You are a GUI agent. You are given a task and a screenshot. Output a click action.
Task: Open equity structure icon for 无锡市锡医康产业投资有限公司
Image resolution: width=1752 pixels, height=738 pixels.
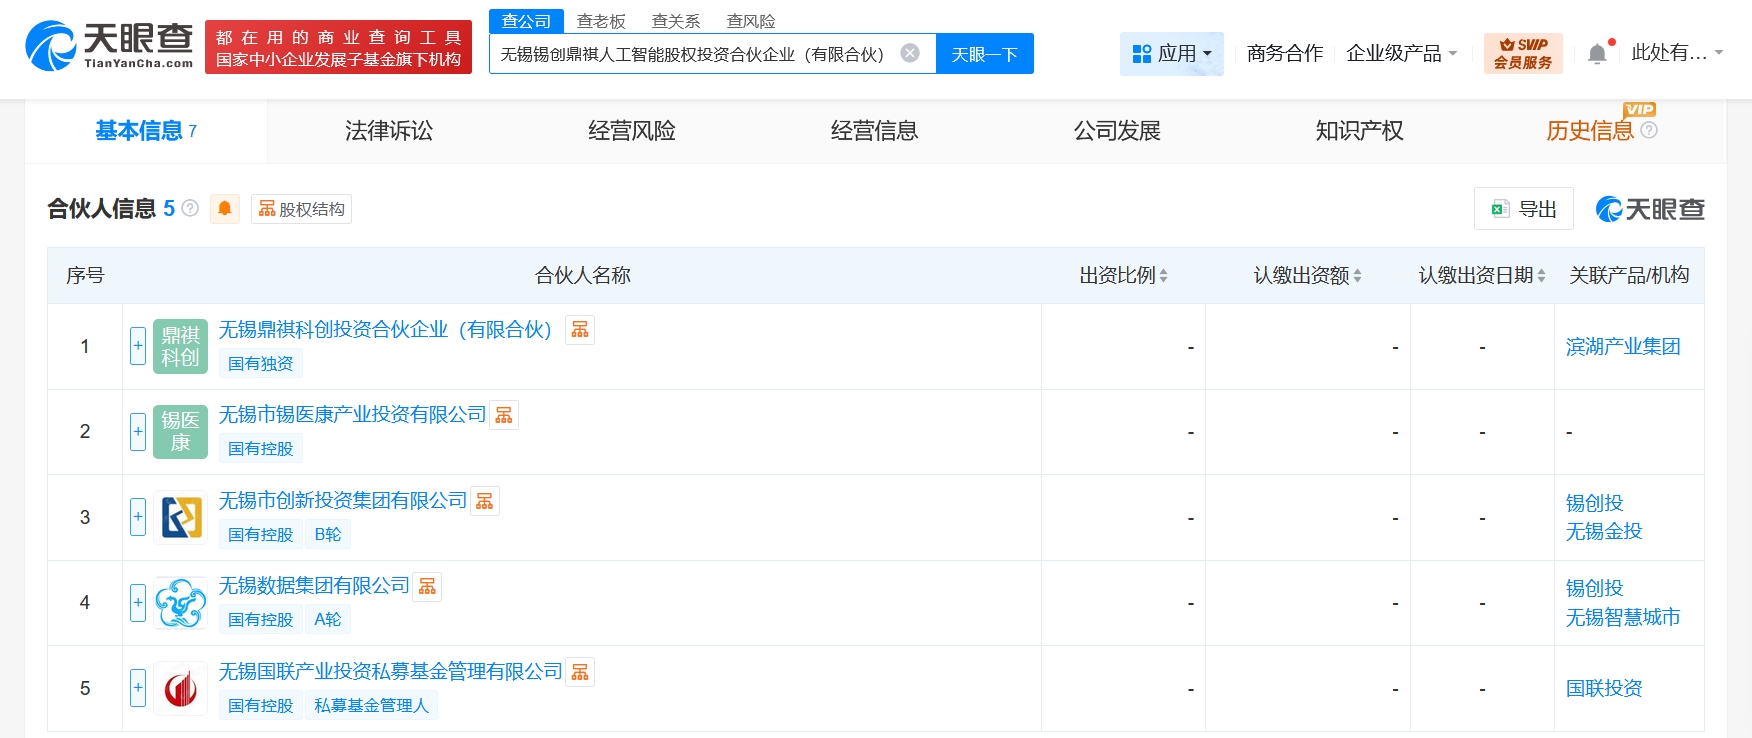pos(504,415)
